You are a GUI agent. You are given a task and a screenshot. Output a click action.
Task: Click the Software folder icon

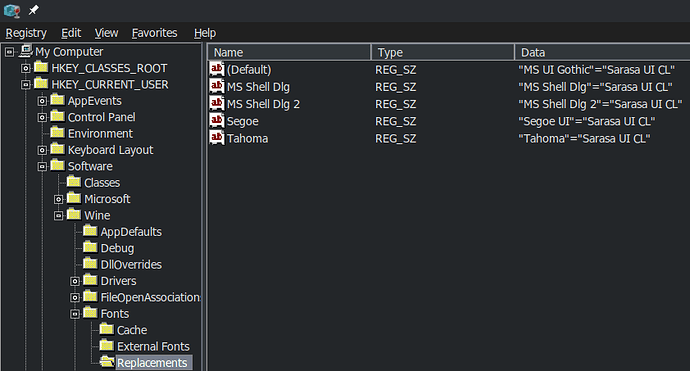tap(58, 165)
